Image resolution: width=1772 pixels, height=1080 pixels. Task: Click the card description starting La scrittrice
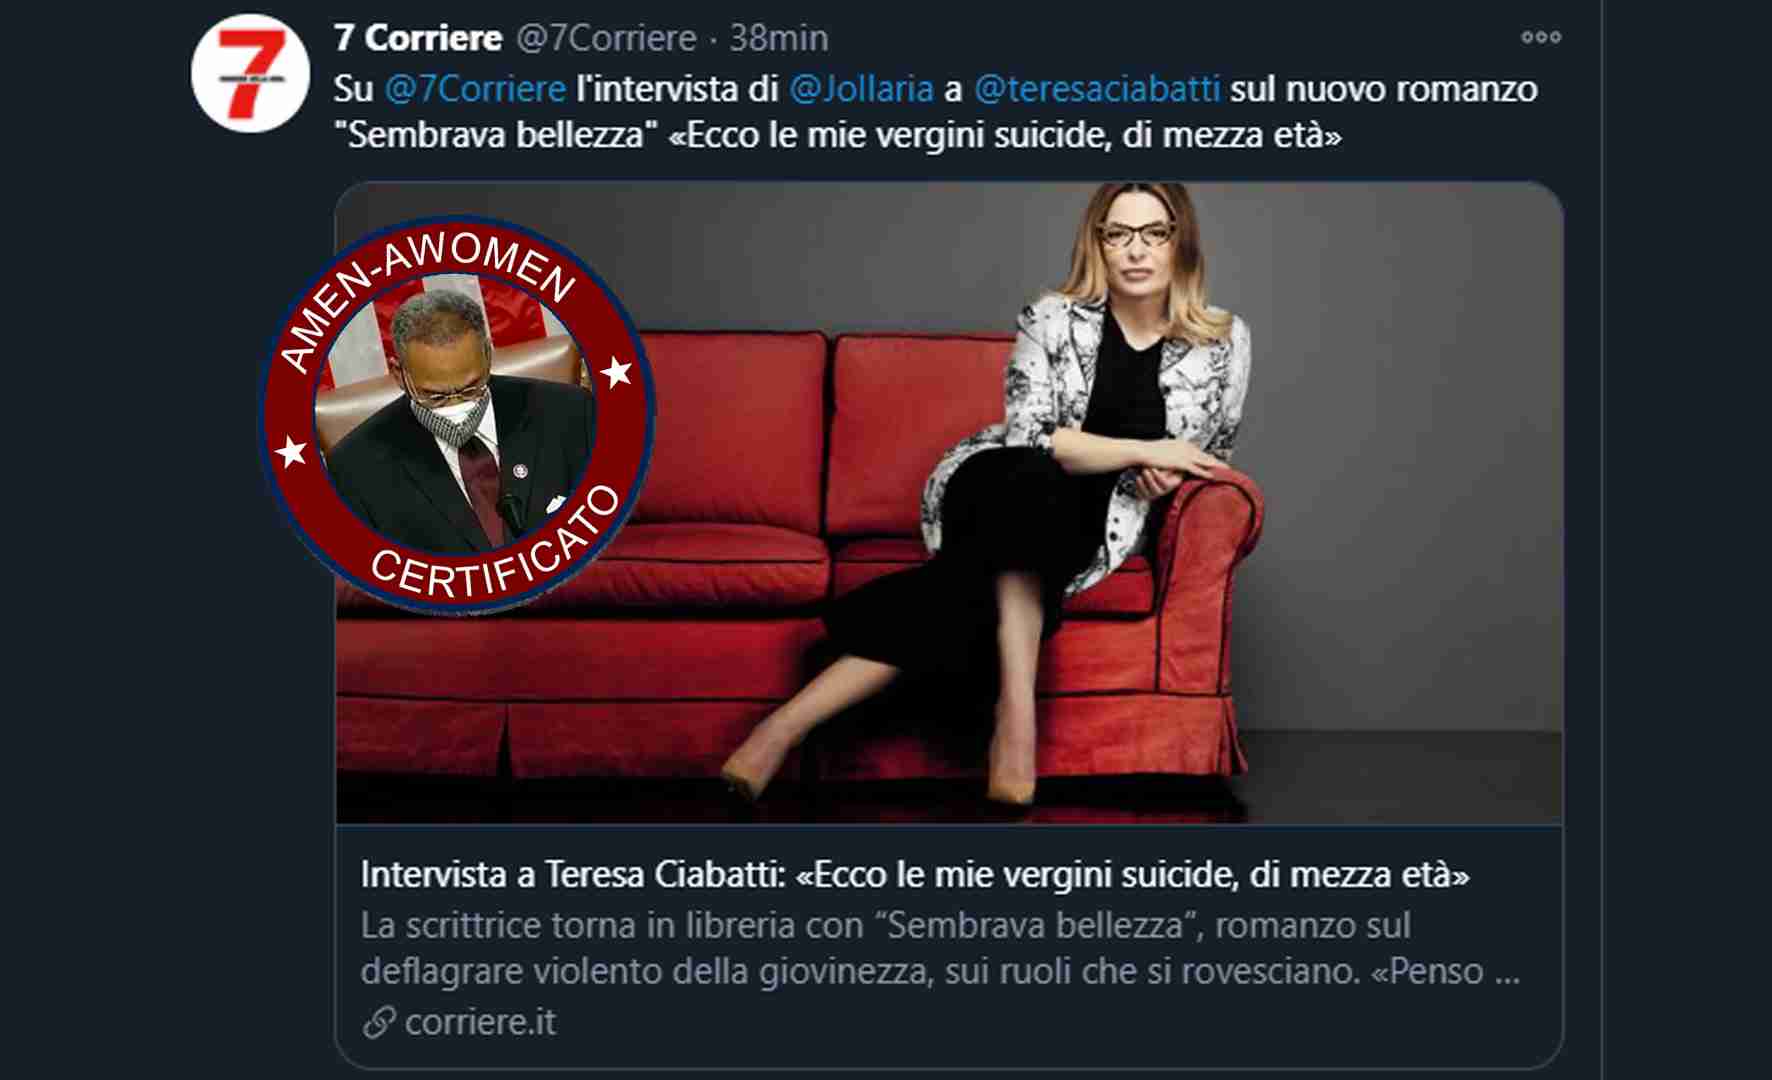(940, 948)
